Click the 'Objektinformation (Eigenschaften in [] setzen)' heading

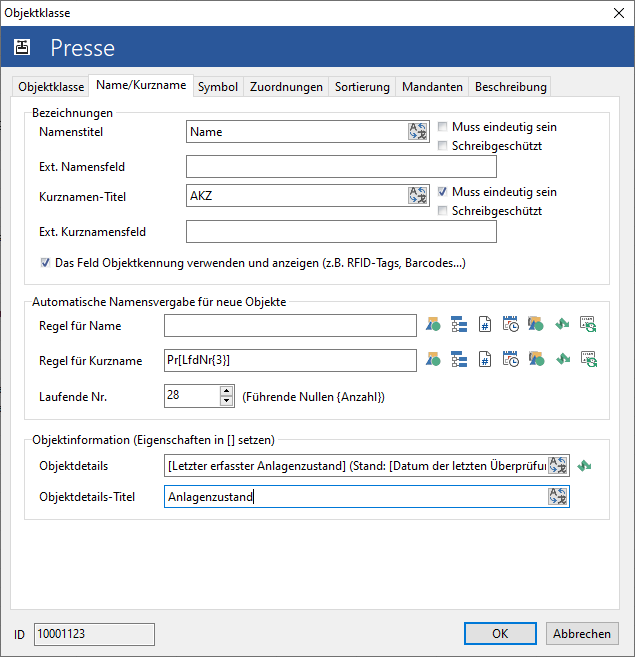[153, 440]
